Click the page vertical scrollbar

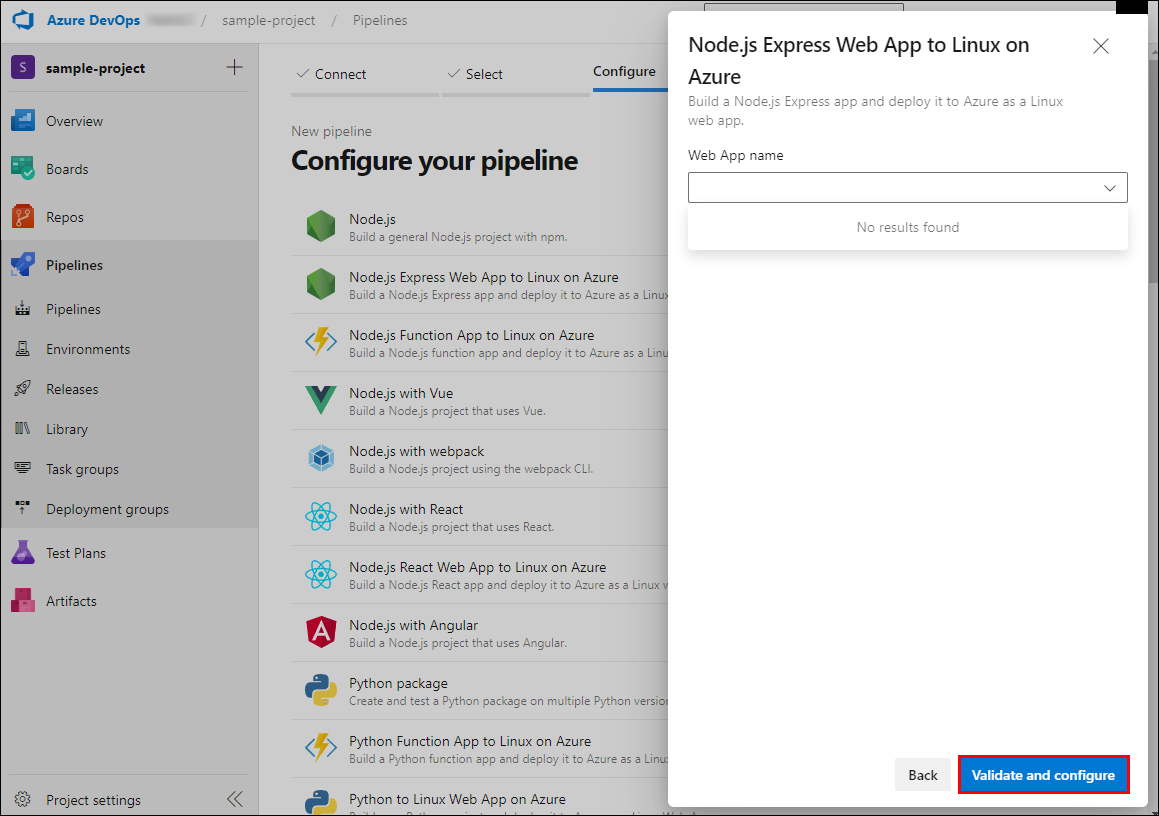[1153, 170]
